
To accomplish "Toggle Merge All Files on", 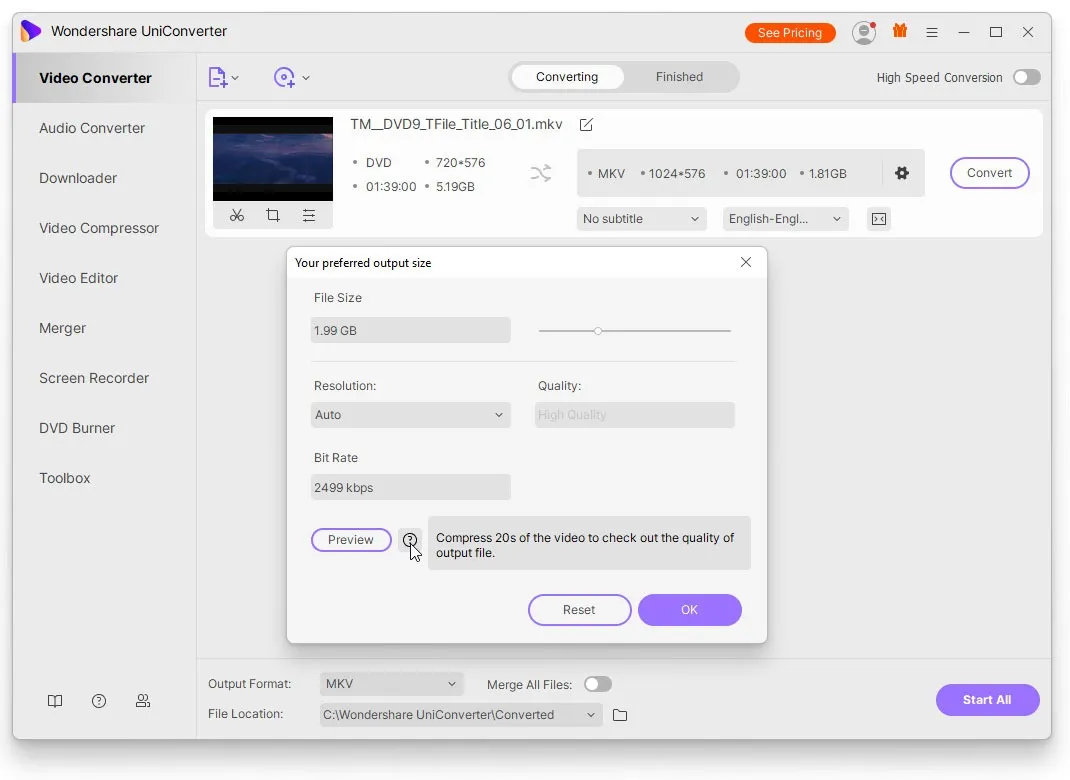I will pos(598,684).
